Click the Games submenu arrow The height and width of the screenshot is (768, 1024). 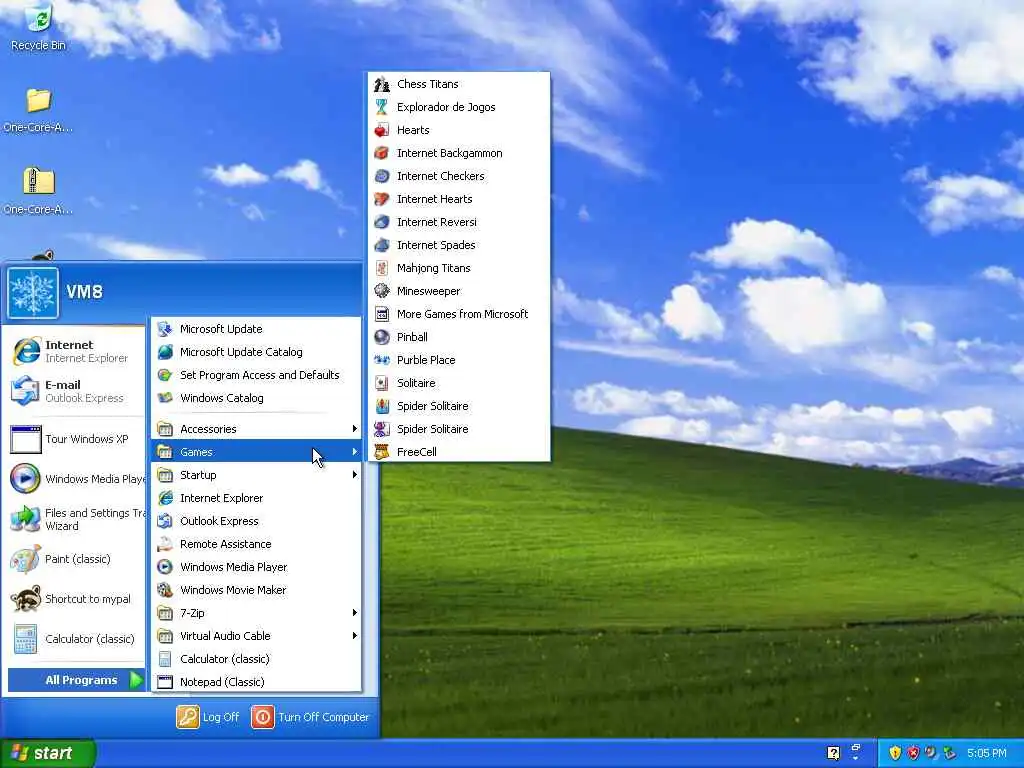coord(355,452)
